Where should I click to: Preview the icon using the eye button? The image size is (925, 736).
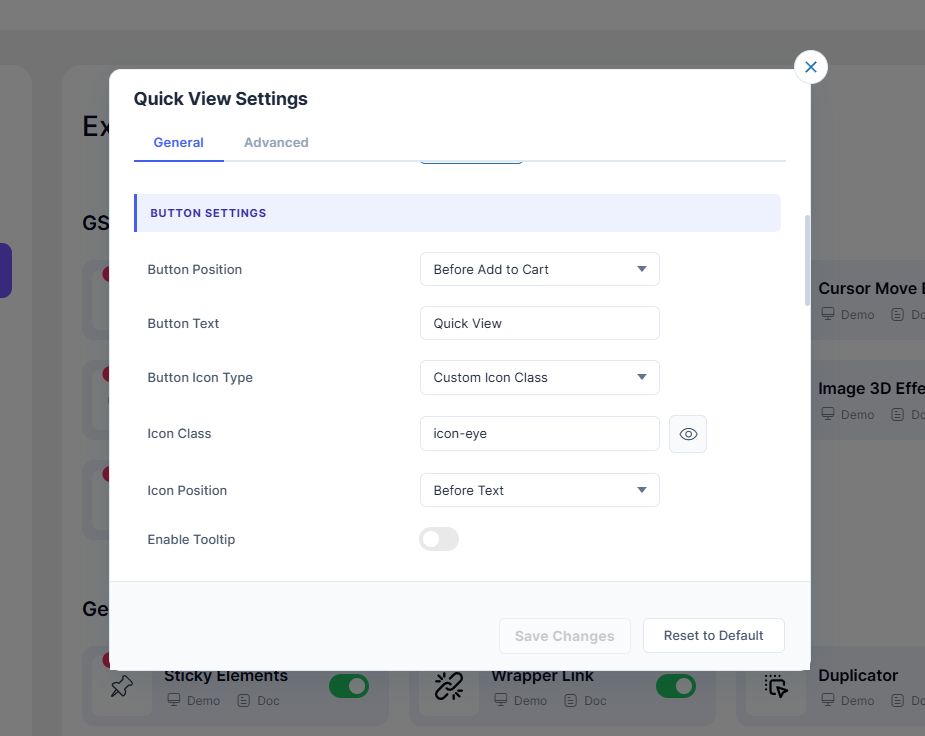687,434
